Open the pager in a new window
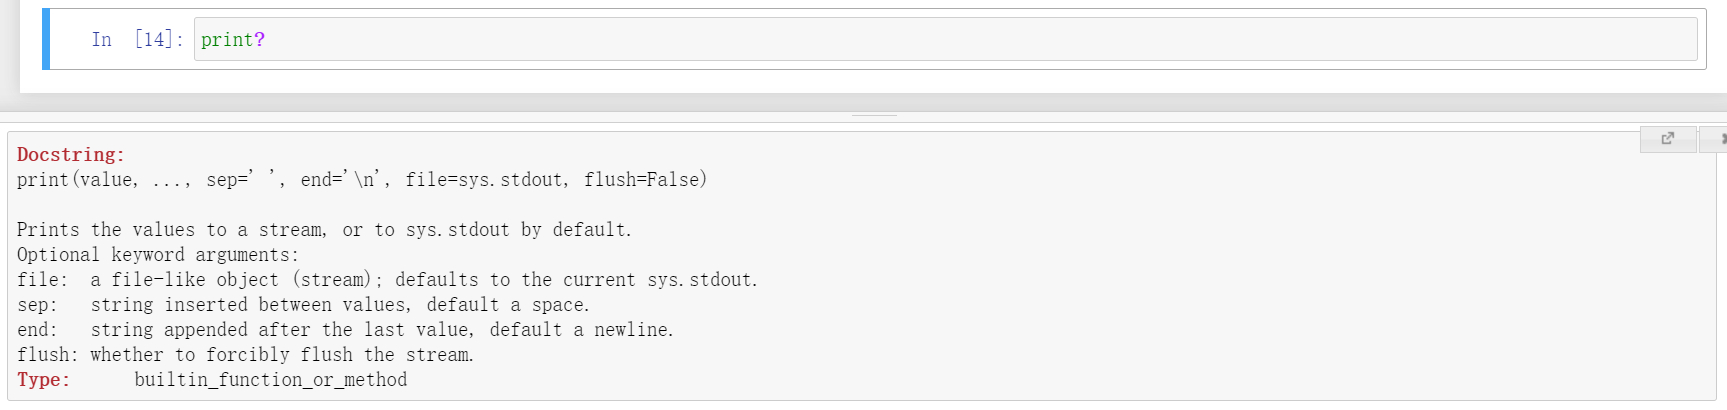This screenshot has height=410, width=1727. [1668, 139]
